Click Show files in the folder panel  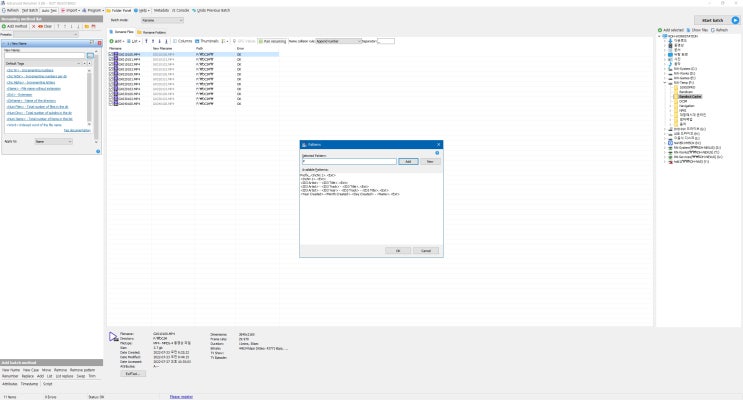coord(697,30)
